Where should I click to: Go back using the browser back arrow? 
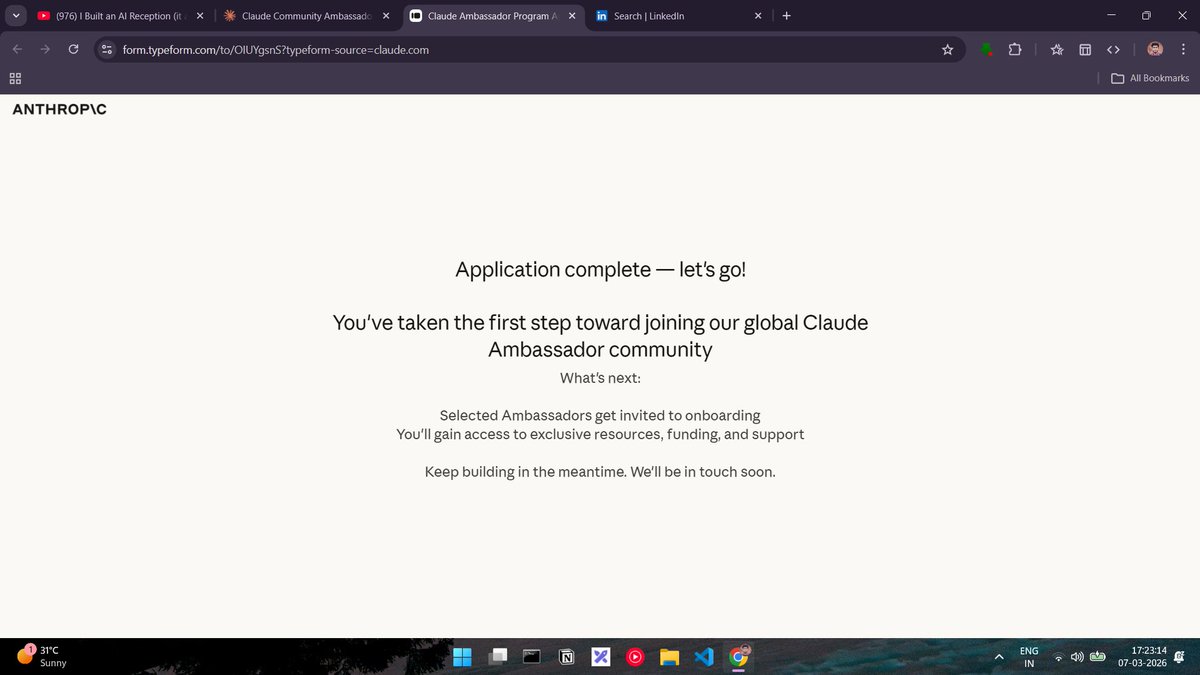(x=17, y=49)
